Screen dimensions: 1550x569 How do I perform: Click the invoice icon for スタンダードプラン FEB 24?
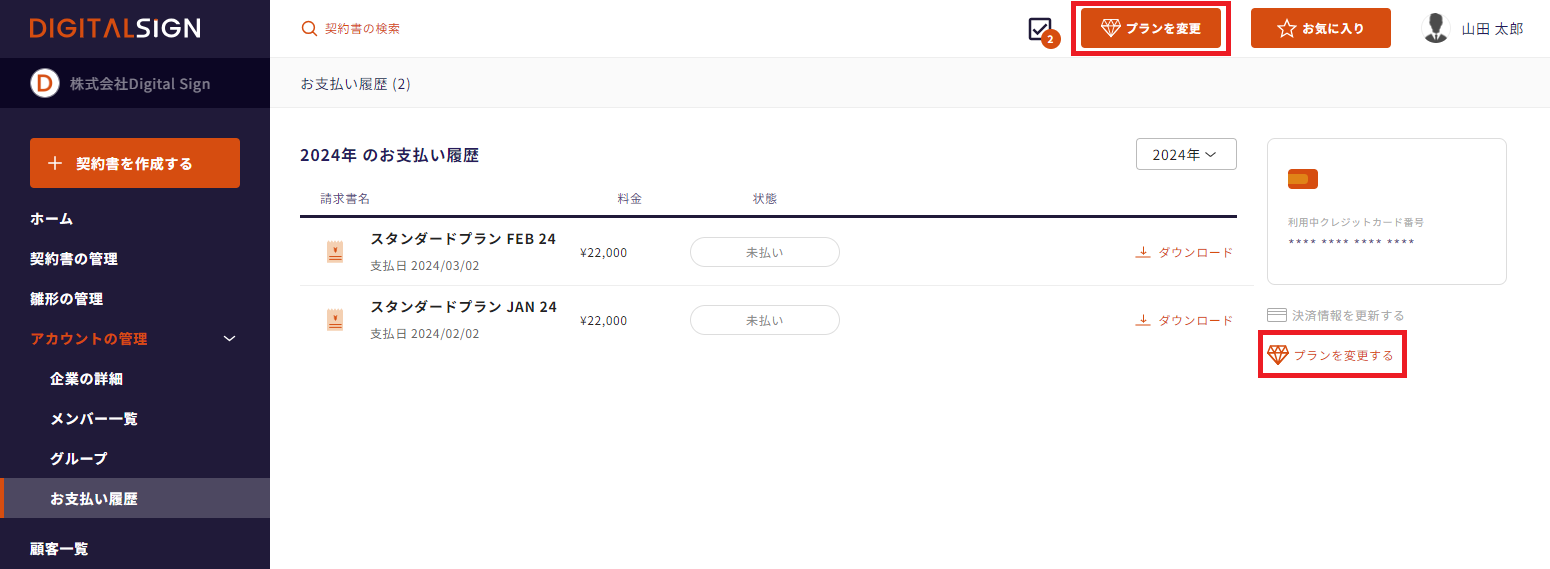(335, 252)
